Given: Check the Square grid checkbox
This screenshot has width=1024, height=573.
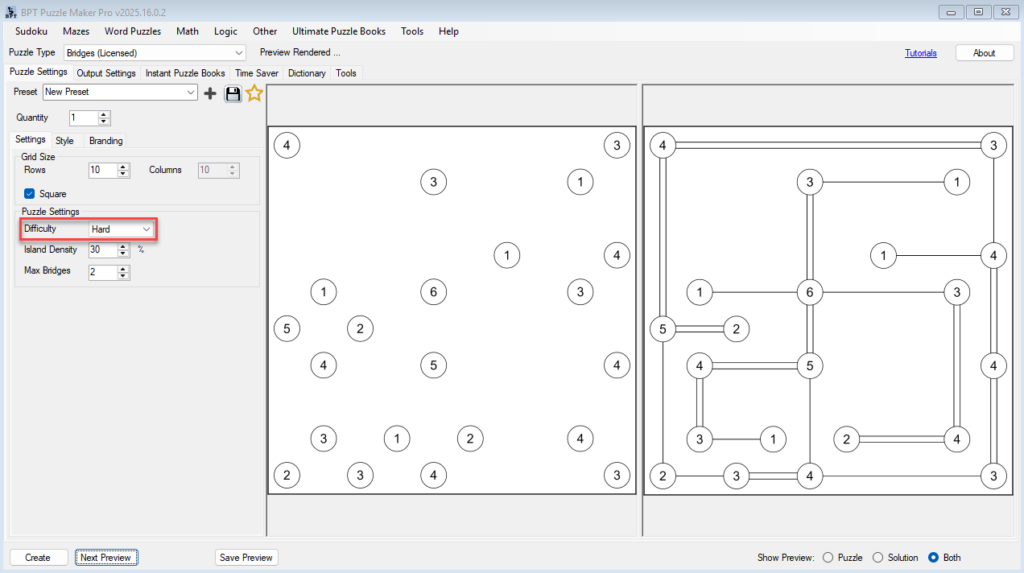Looking at the screenshot, I should tap(30, 194).
